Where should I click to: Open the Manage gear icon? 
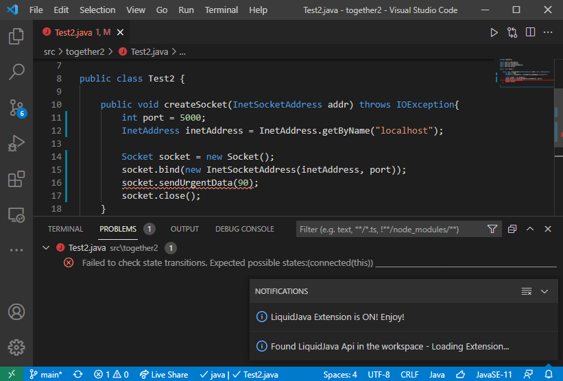click(x=16, y=347)
